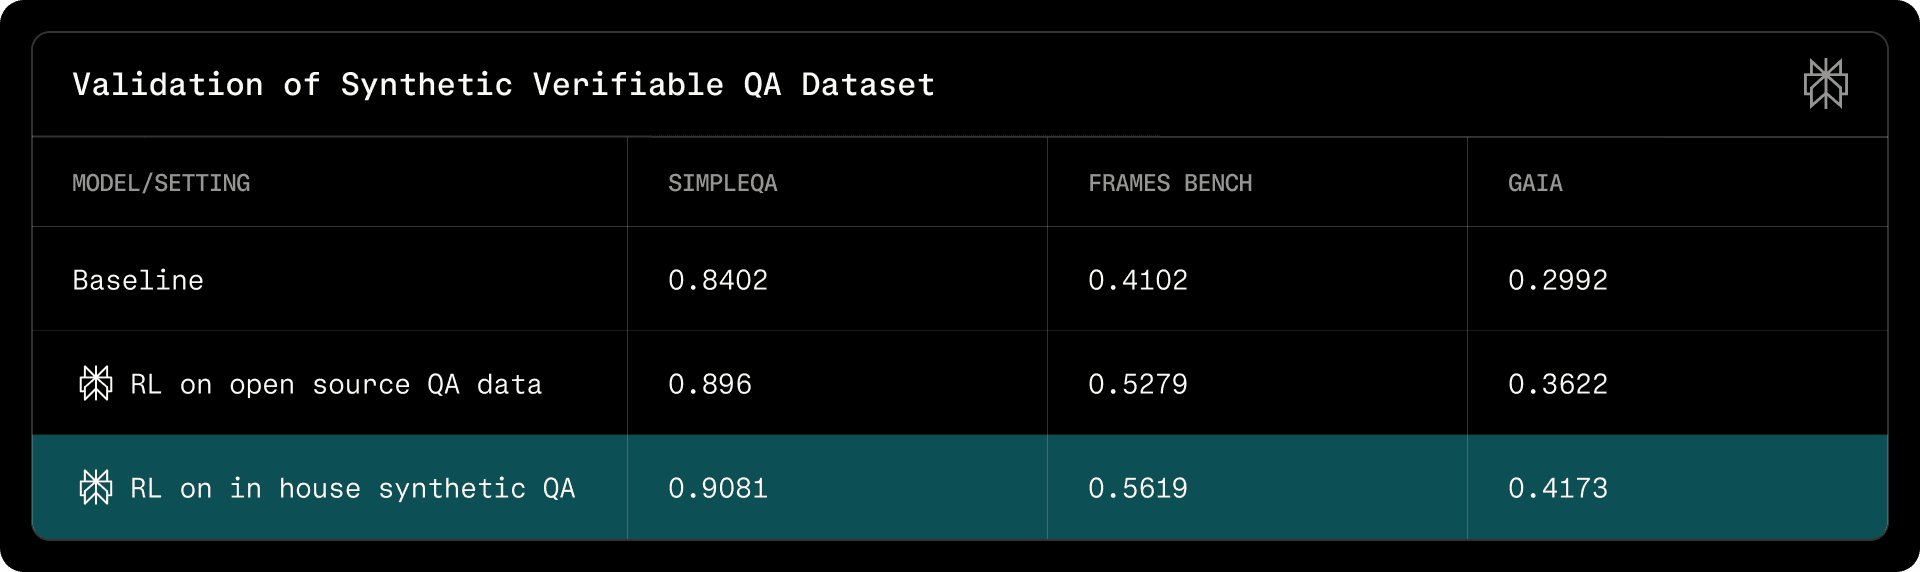The height and width of the screenshot is (572, 1920).
Task: Click the RL on in house synthetic QA label
Action: 352,488
